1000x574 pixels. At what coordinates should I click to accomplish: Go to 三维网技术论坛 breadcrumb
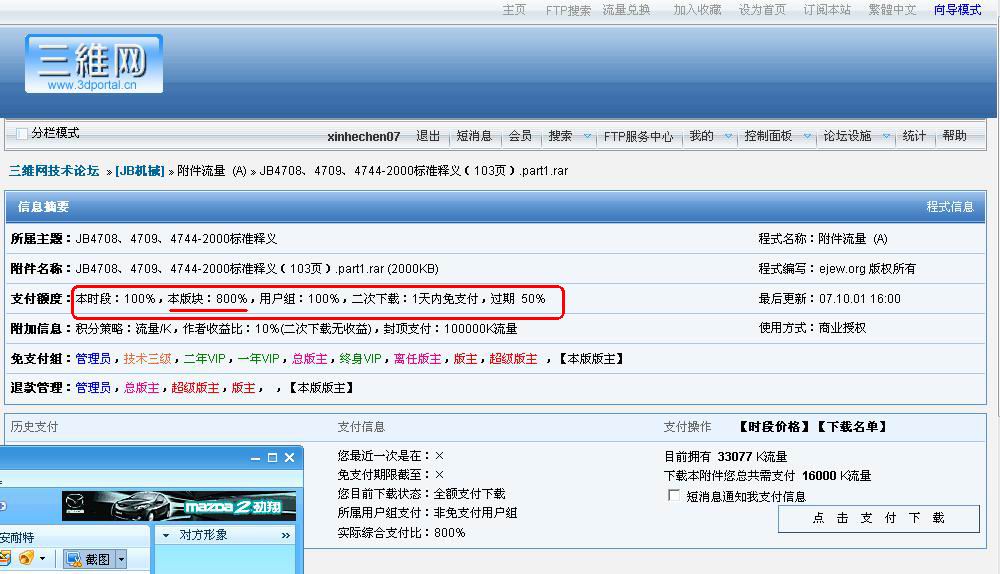click(x=54, y=170)
